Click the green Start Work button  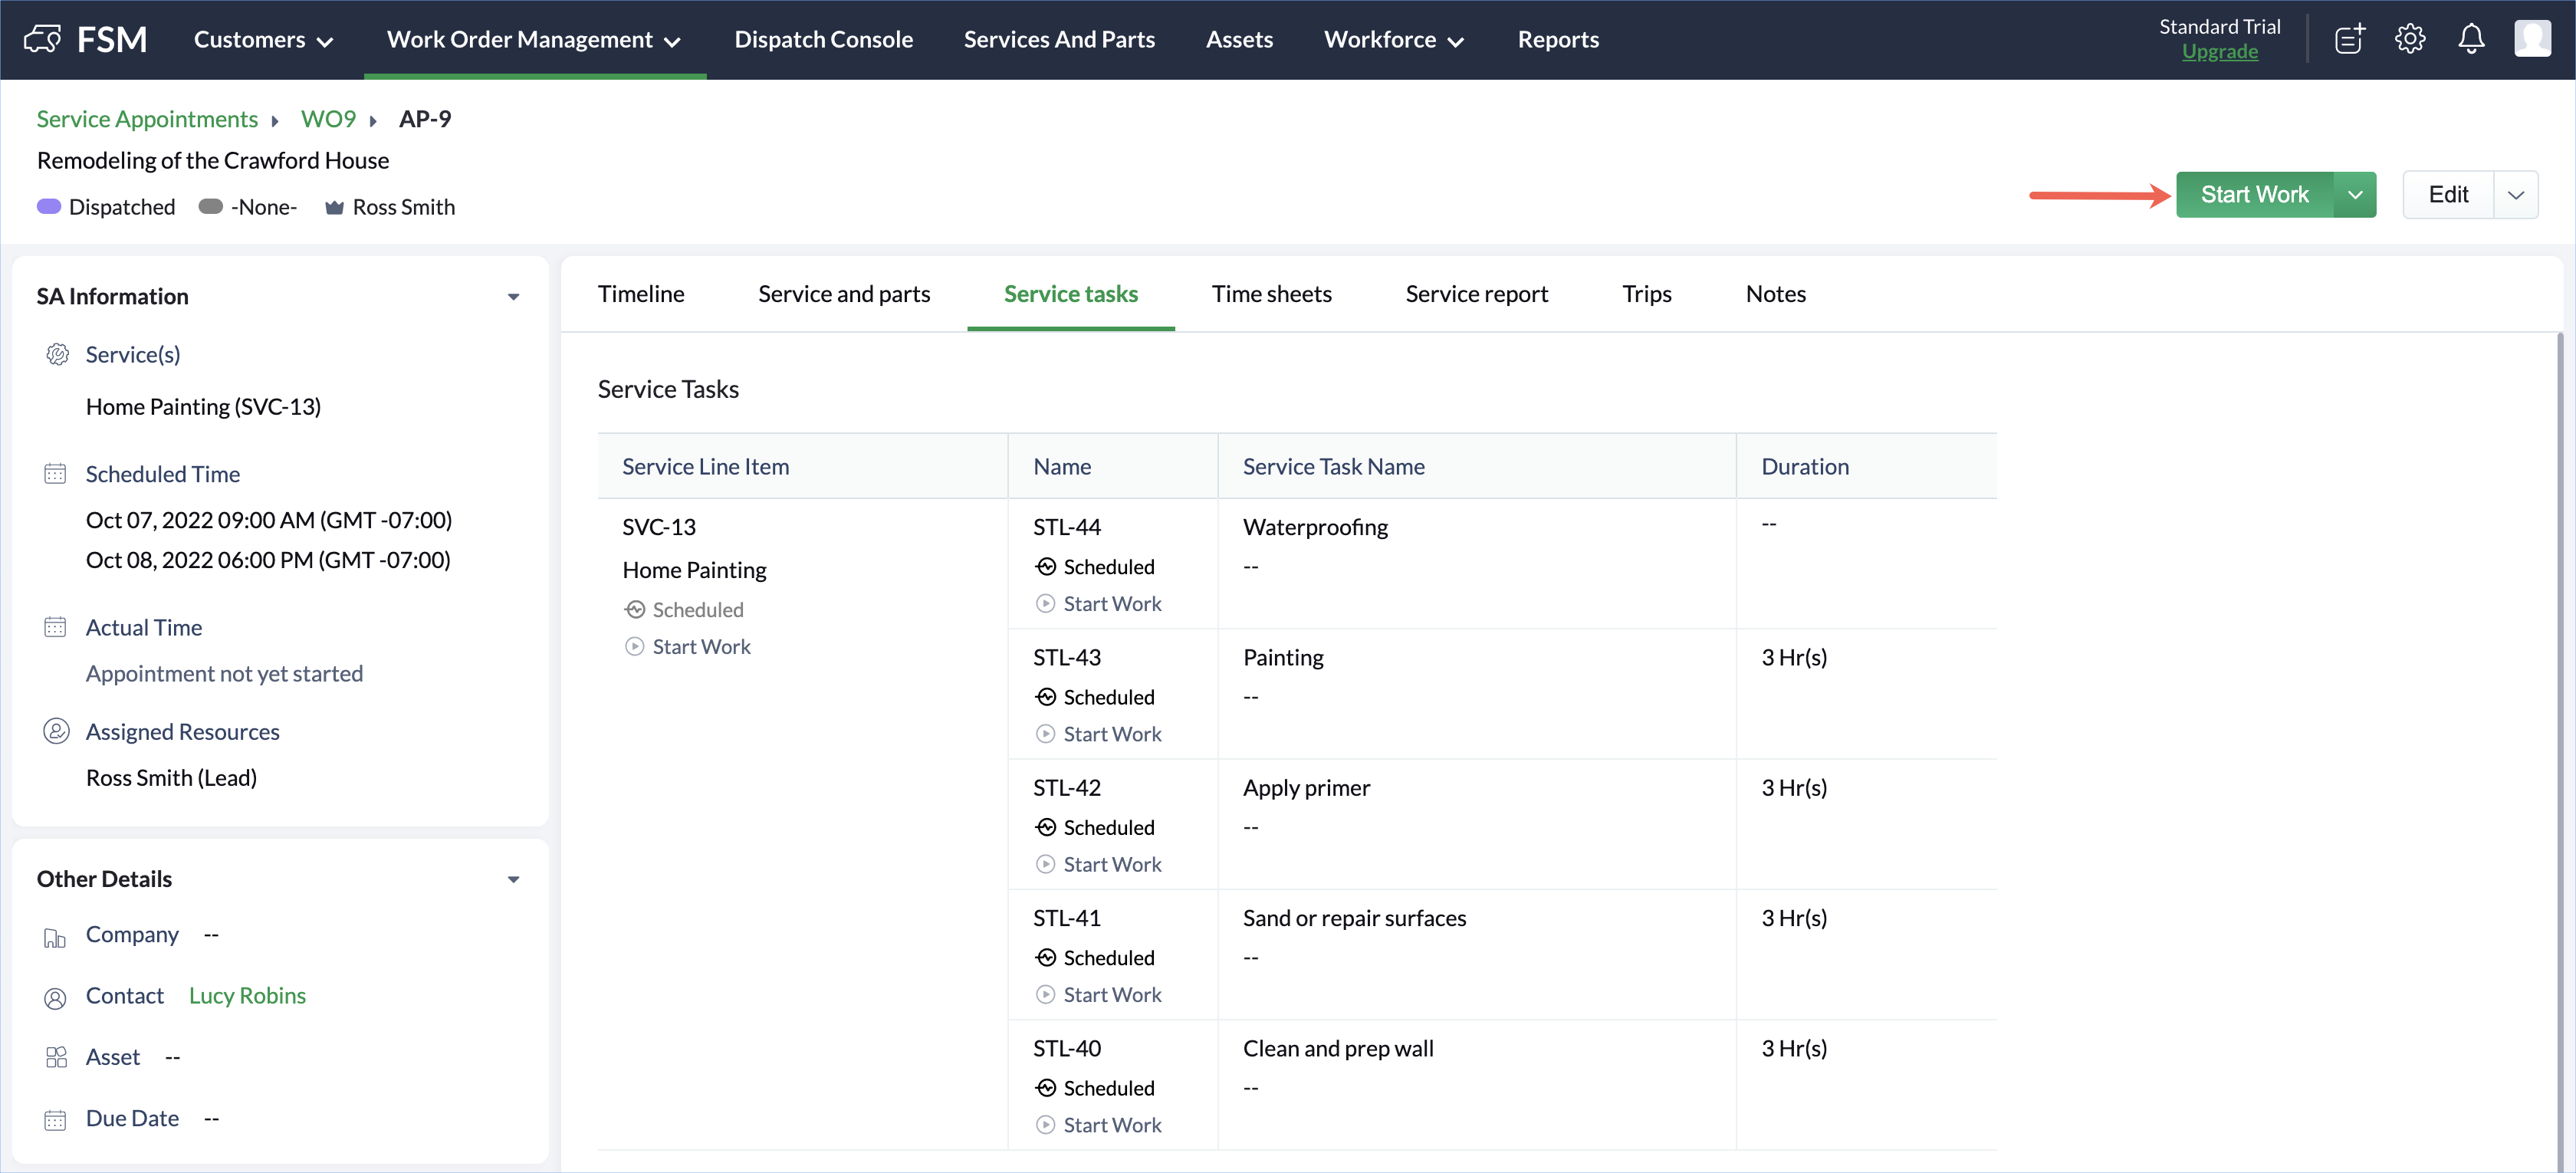2254,195
